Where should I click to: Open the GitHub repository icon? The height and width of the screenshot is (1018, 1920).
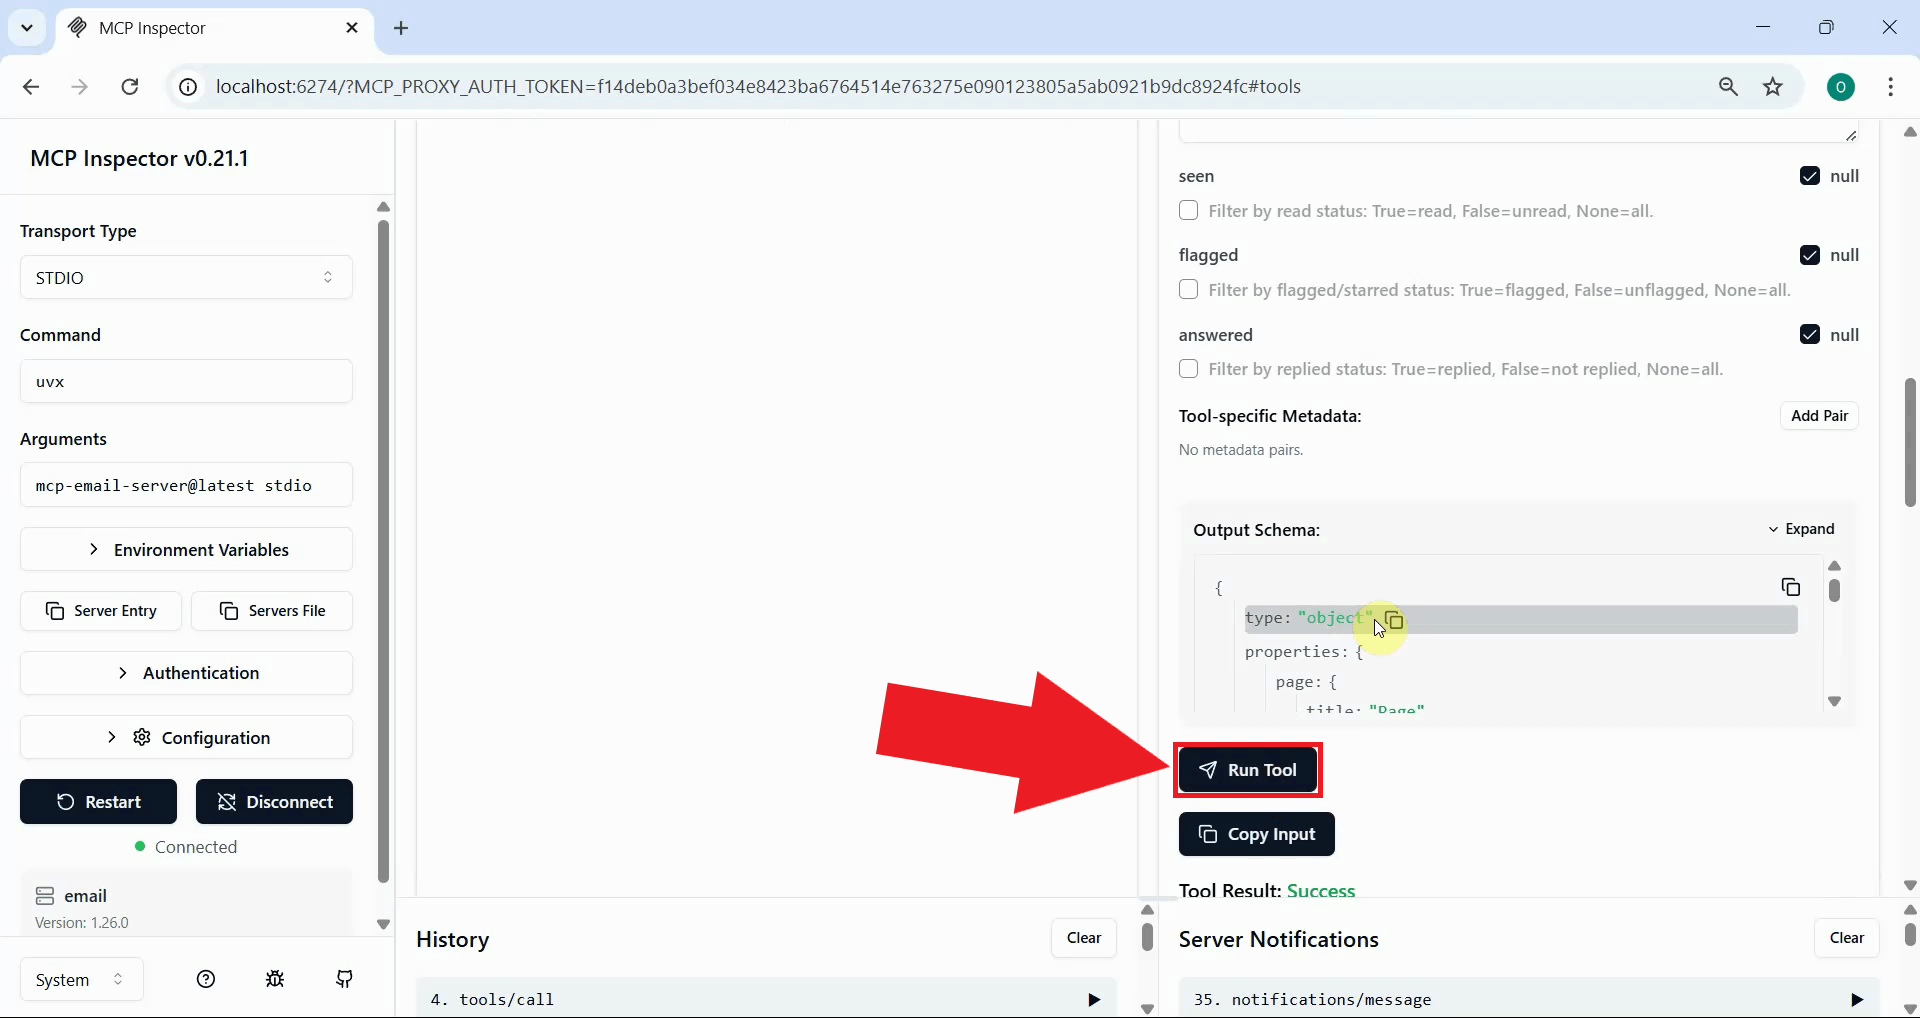click(344, 979)
